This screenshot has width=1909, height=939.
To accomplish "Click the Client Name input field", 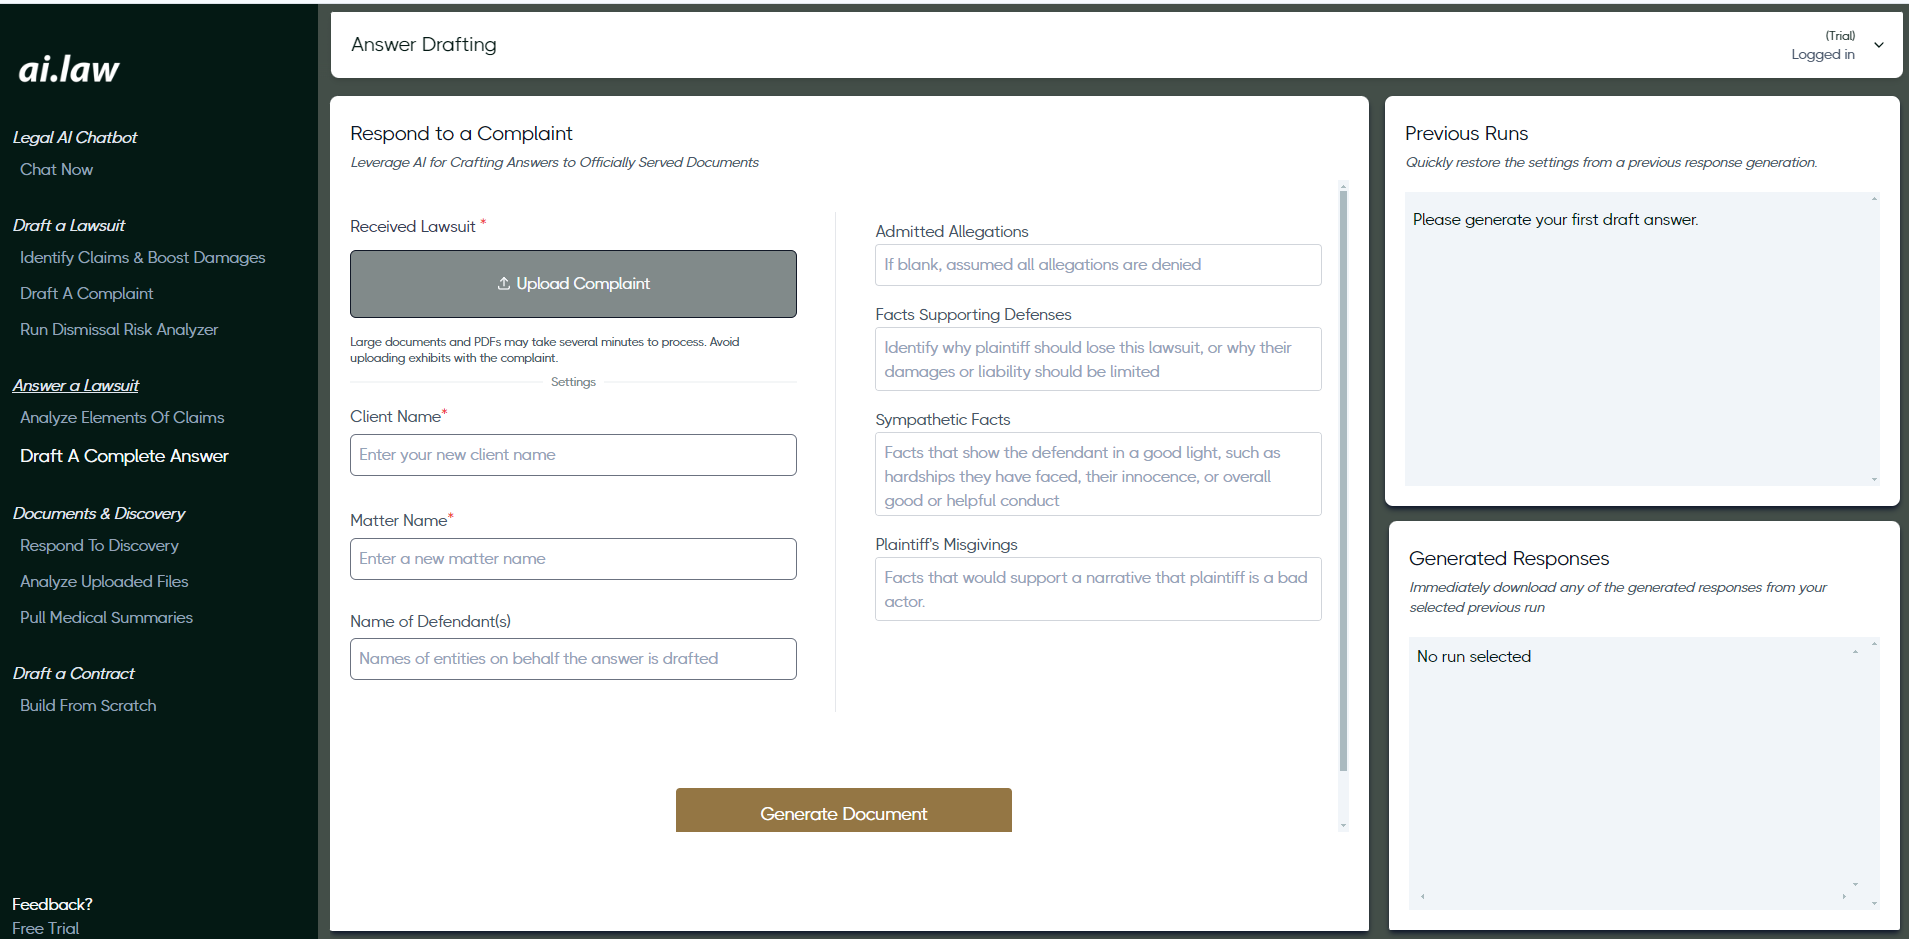I will pos(573,455).
